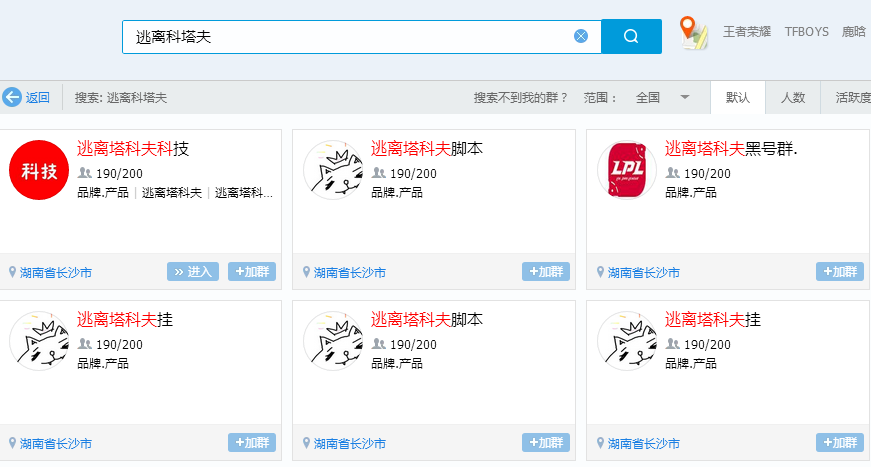The width and height of the screenshot is (871, 467).
Task: Open group 逃离塔科夫黑号群.
Action: tap(731, 149)
